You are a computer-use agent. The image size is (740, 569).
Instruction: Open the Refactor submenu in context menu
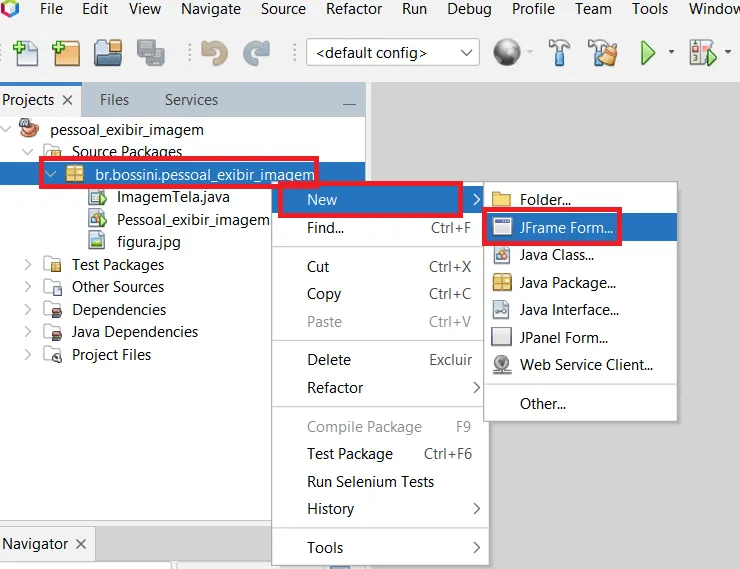[x=378, y=388]
